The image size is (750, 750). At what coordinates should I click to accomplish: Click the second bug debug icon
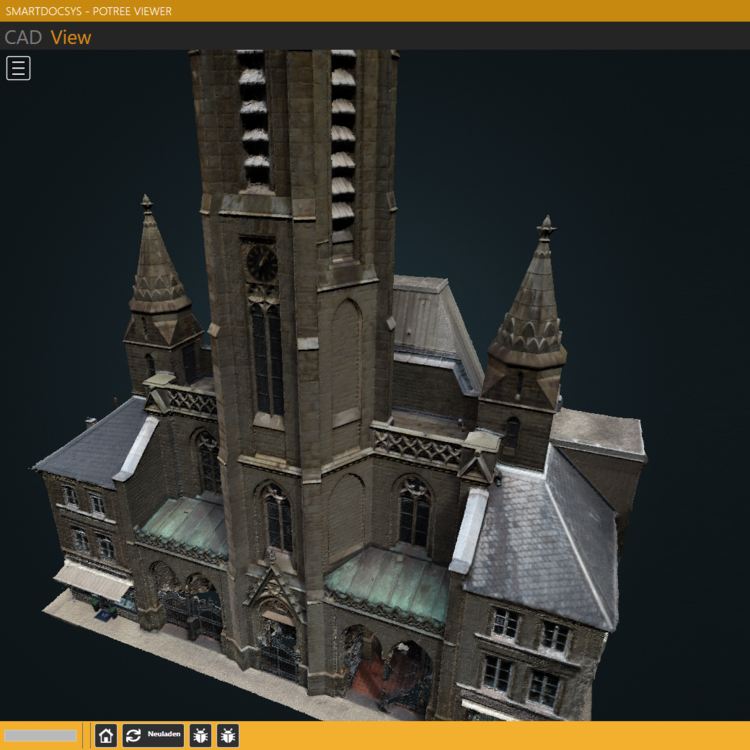point(228,736)
